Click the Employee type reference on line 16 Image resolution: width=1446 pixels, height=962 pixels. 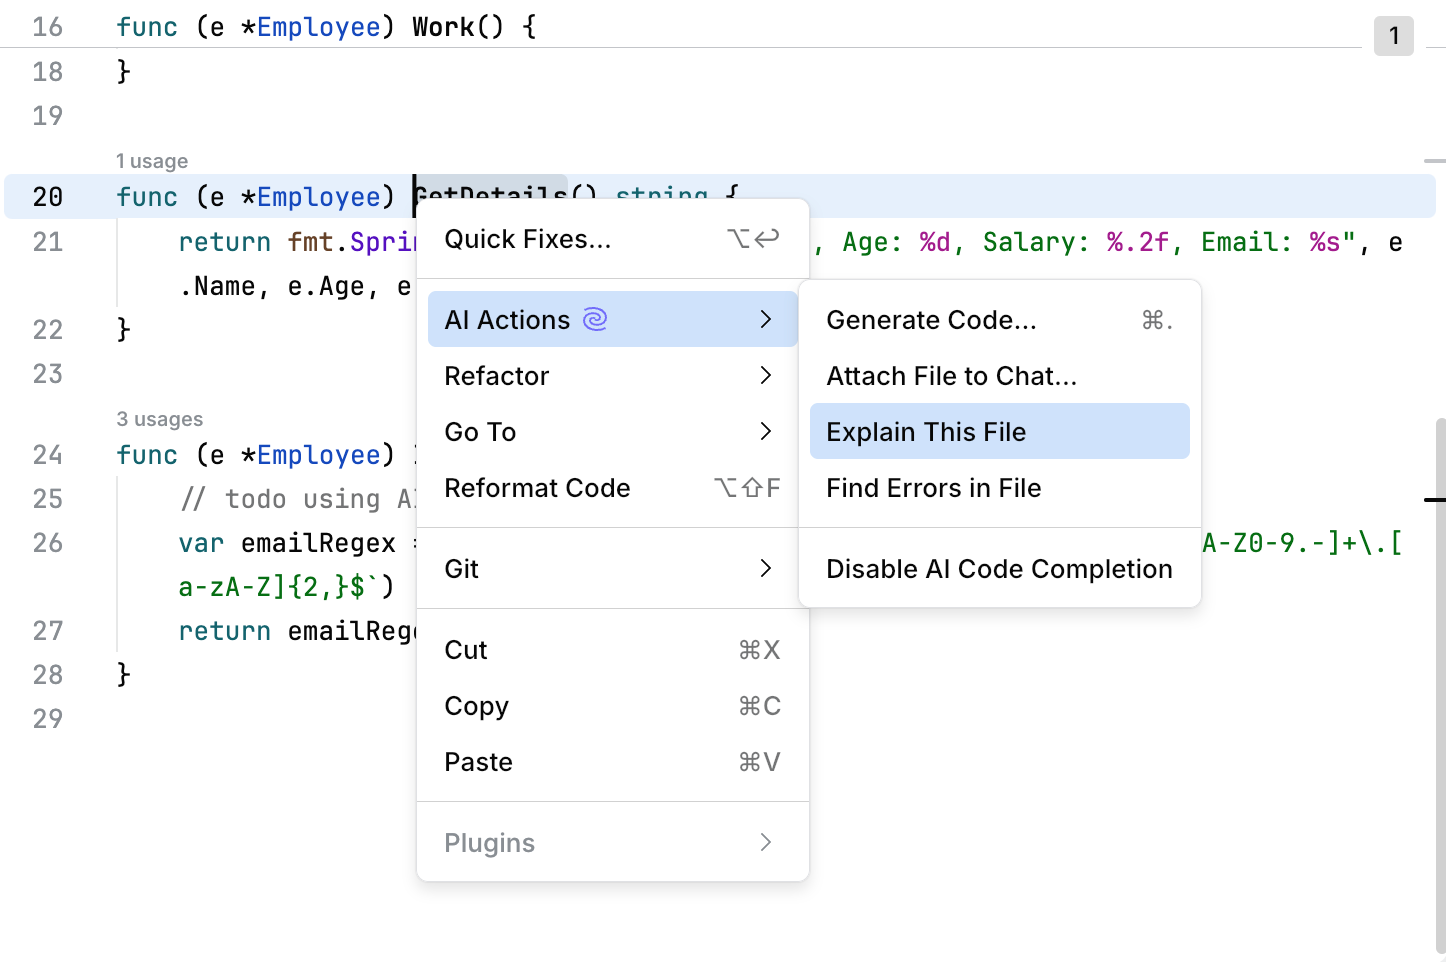pos(318,26)
